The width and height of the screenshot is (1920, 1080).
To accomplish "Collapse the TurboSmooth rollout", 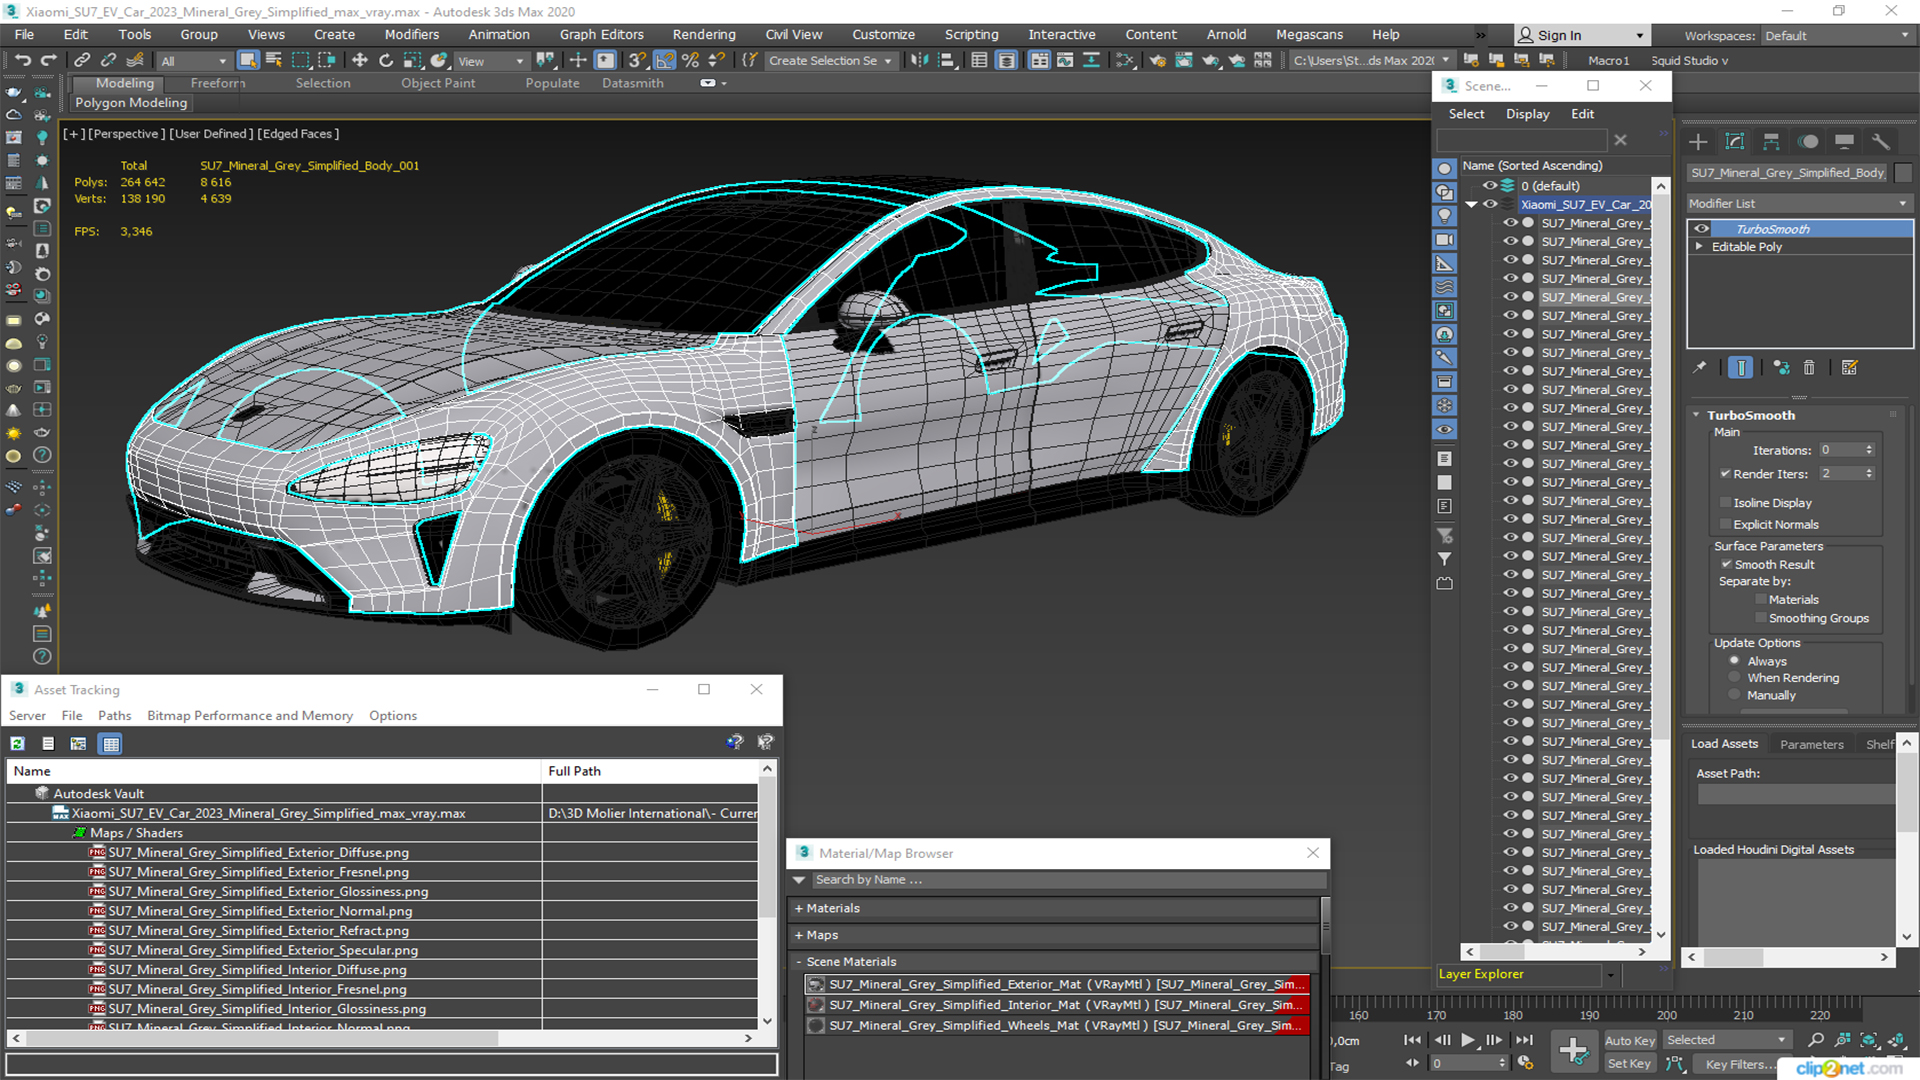I will click(x=1696, y=415).
